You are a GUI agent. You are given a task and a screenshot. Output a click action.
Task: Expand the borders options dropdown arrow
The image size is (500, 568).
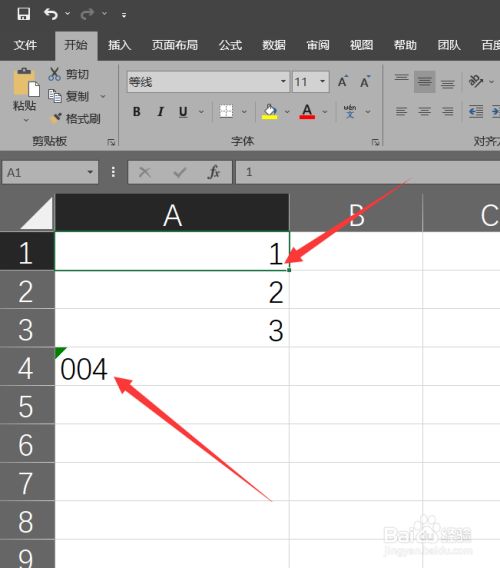pyautogui.click(x=245, y=112)
